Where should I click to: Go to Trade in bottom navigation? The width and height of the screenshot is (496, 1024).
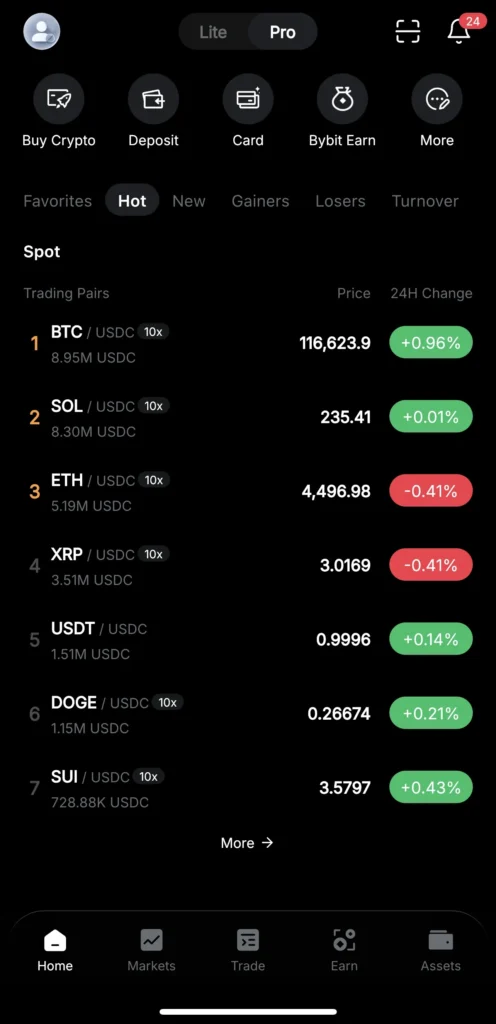tap(248, 950)
